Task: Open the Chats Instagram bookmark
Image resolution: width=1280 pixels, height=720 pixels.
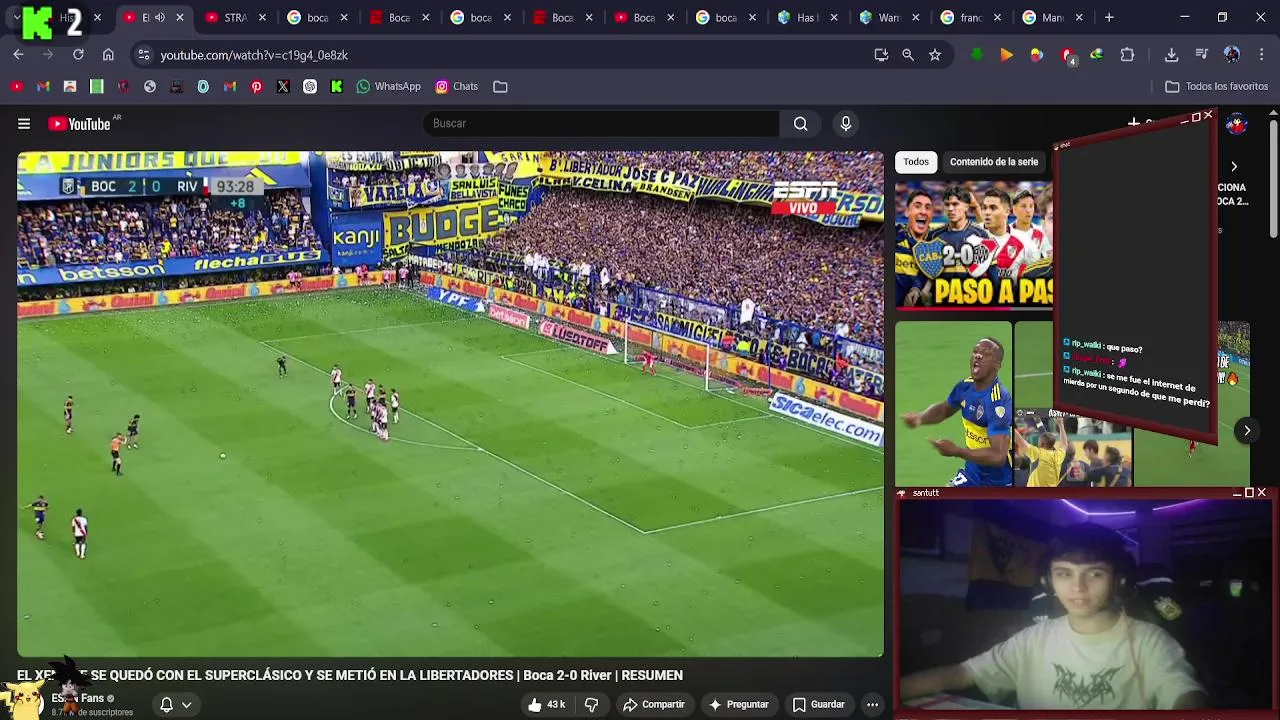Action: 457,87
